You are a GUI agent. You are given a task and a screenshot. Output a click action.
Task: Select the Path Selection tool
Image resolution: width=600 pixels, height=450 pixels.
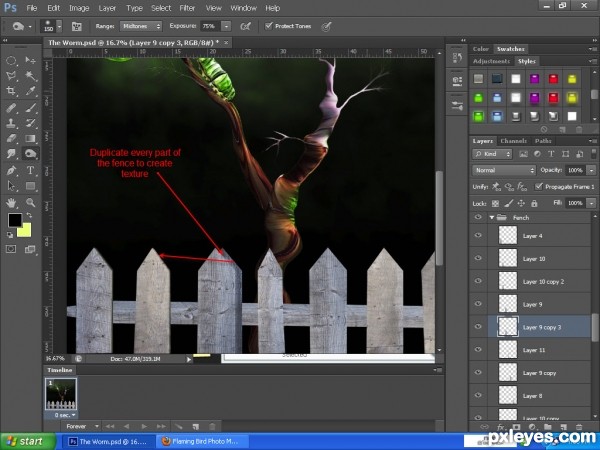pyautogui.click(x=11, y=186)
